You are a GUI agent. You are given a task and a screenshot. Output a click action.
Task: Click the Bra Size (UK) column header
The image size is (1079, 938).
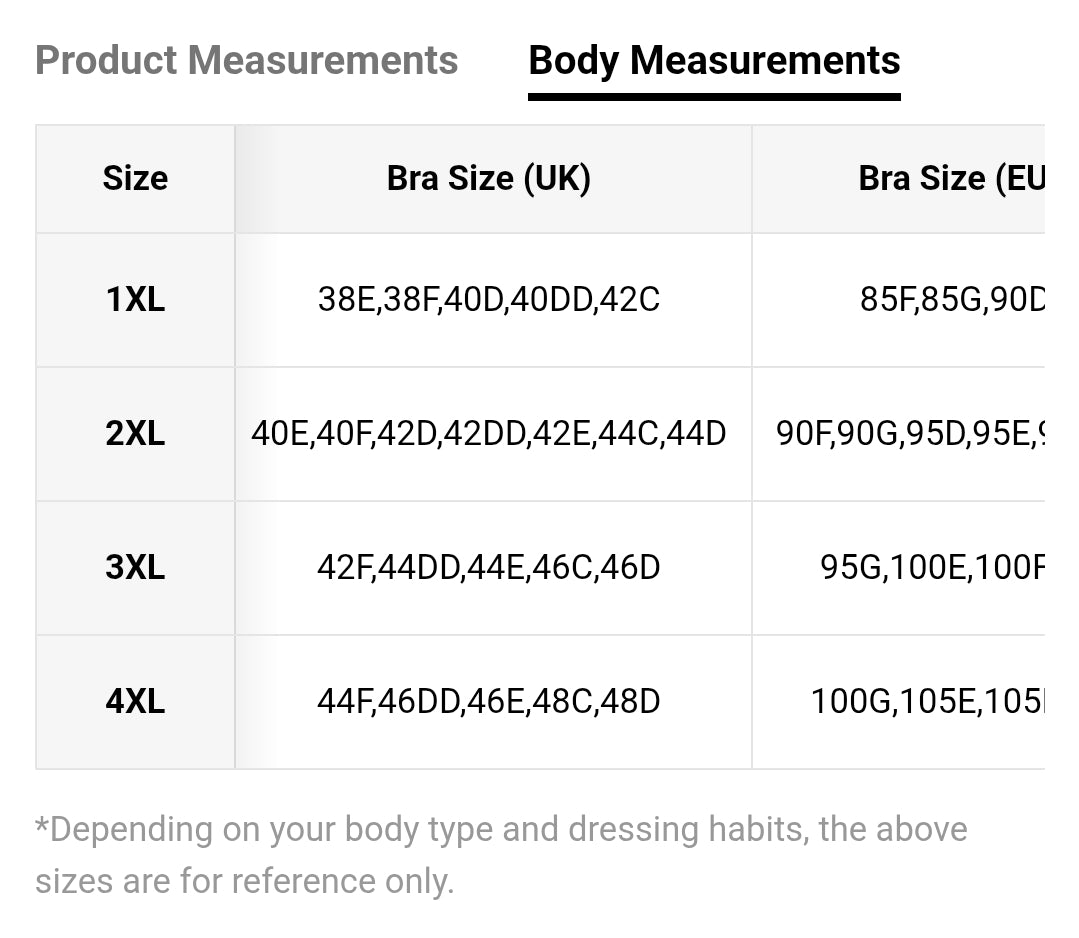point(489,179)
